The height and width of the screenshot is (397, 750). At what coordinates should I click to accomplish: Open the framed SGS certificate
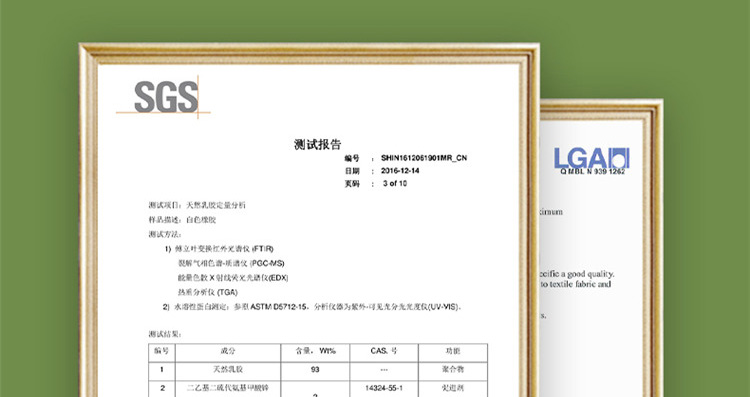pos(309,220)
